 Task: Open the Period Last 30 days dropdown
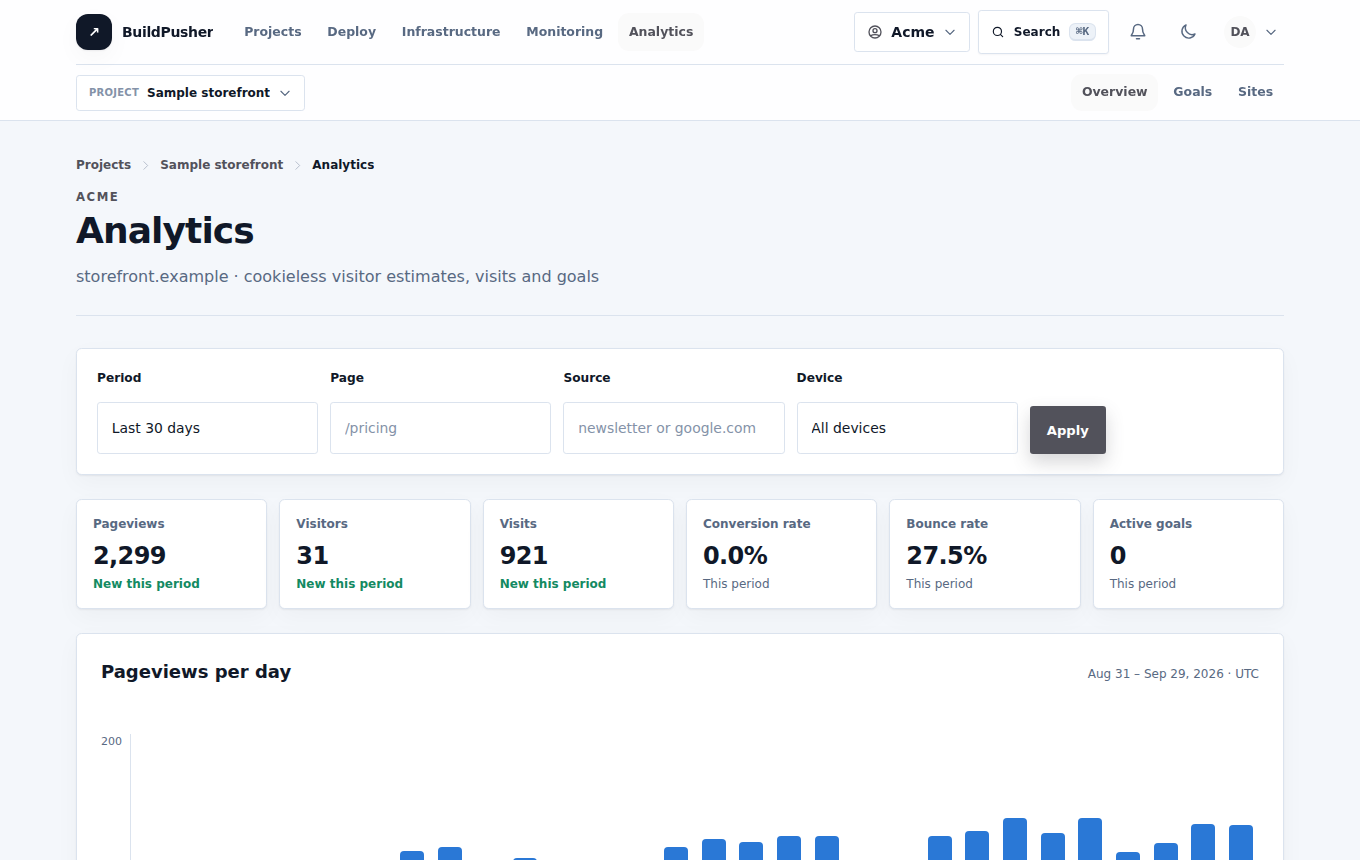[207, 428]
